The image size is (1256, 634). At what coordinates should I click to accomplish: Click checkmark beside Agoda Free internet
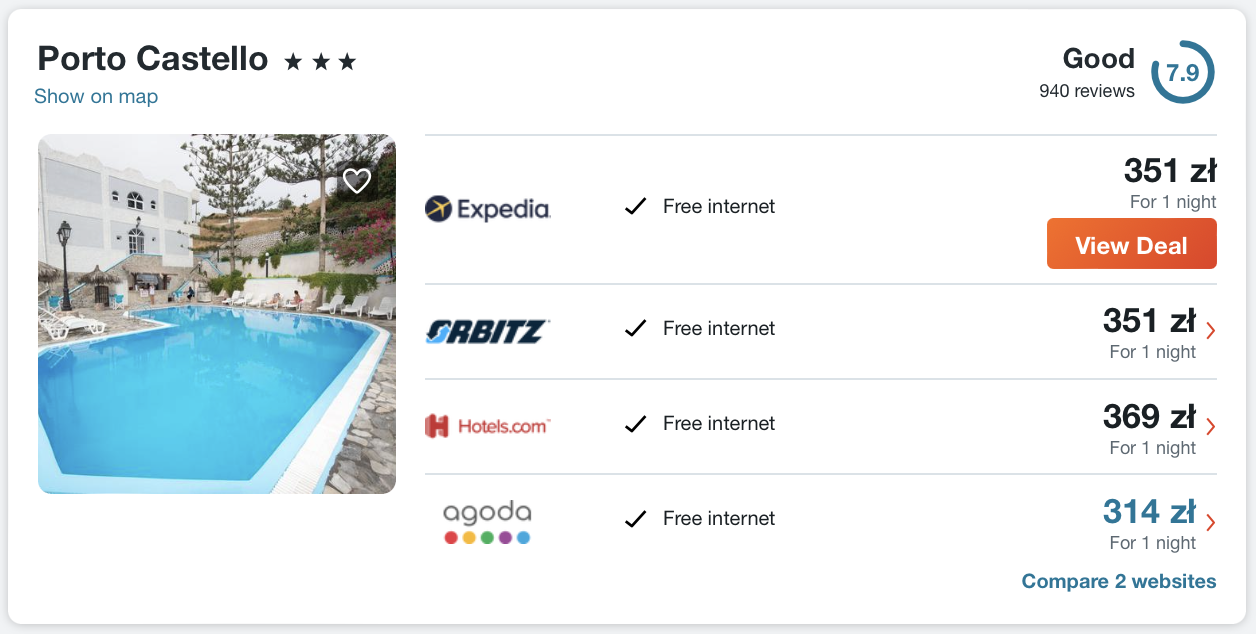tap(635, 519)
